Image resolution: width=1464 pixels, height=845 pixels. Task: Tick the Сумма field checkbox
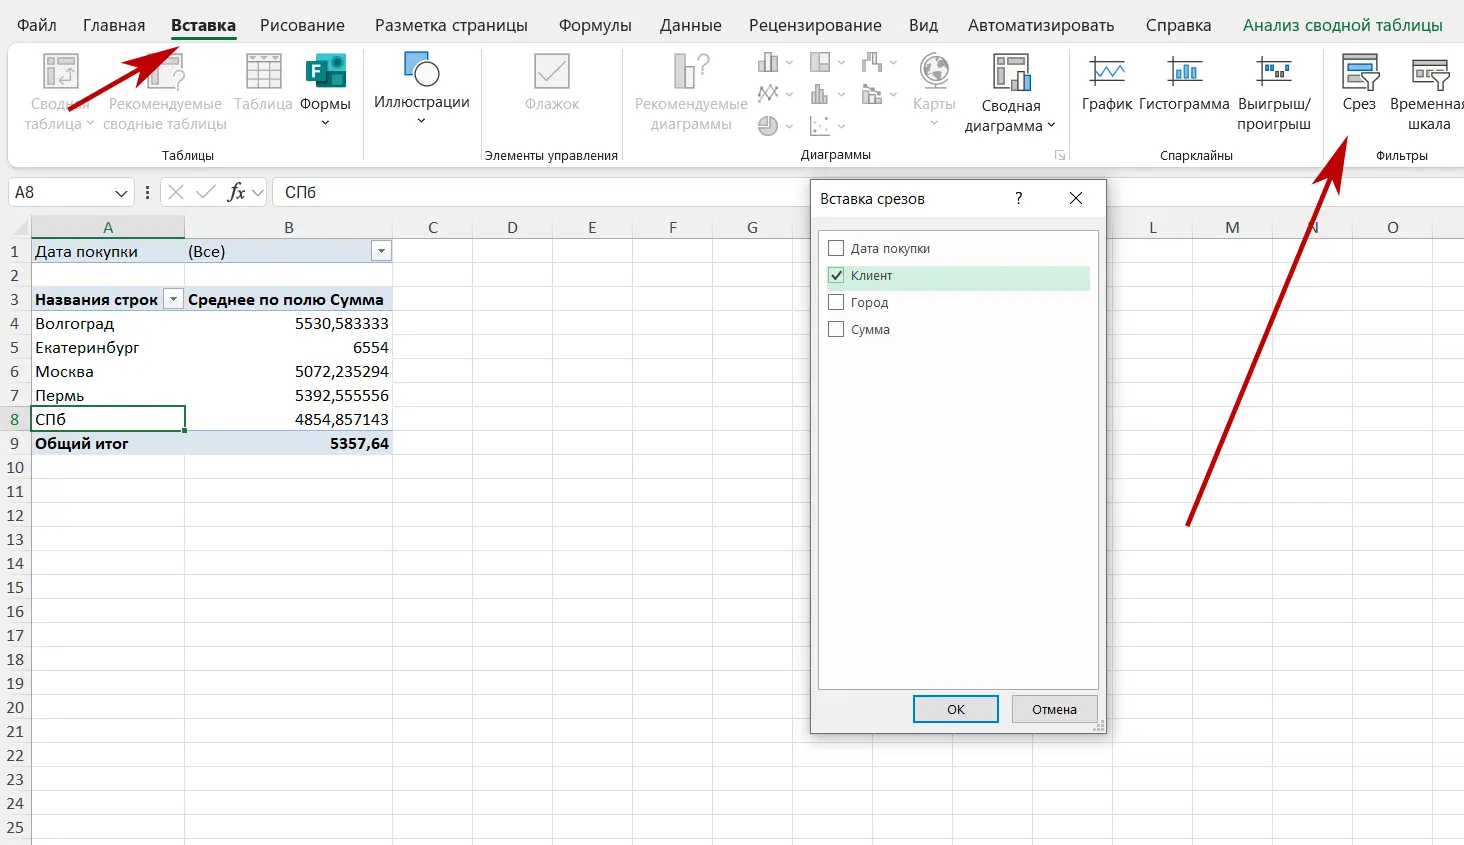[836, 330]
